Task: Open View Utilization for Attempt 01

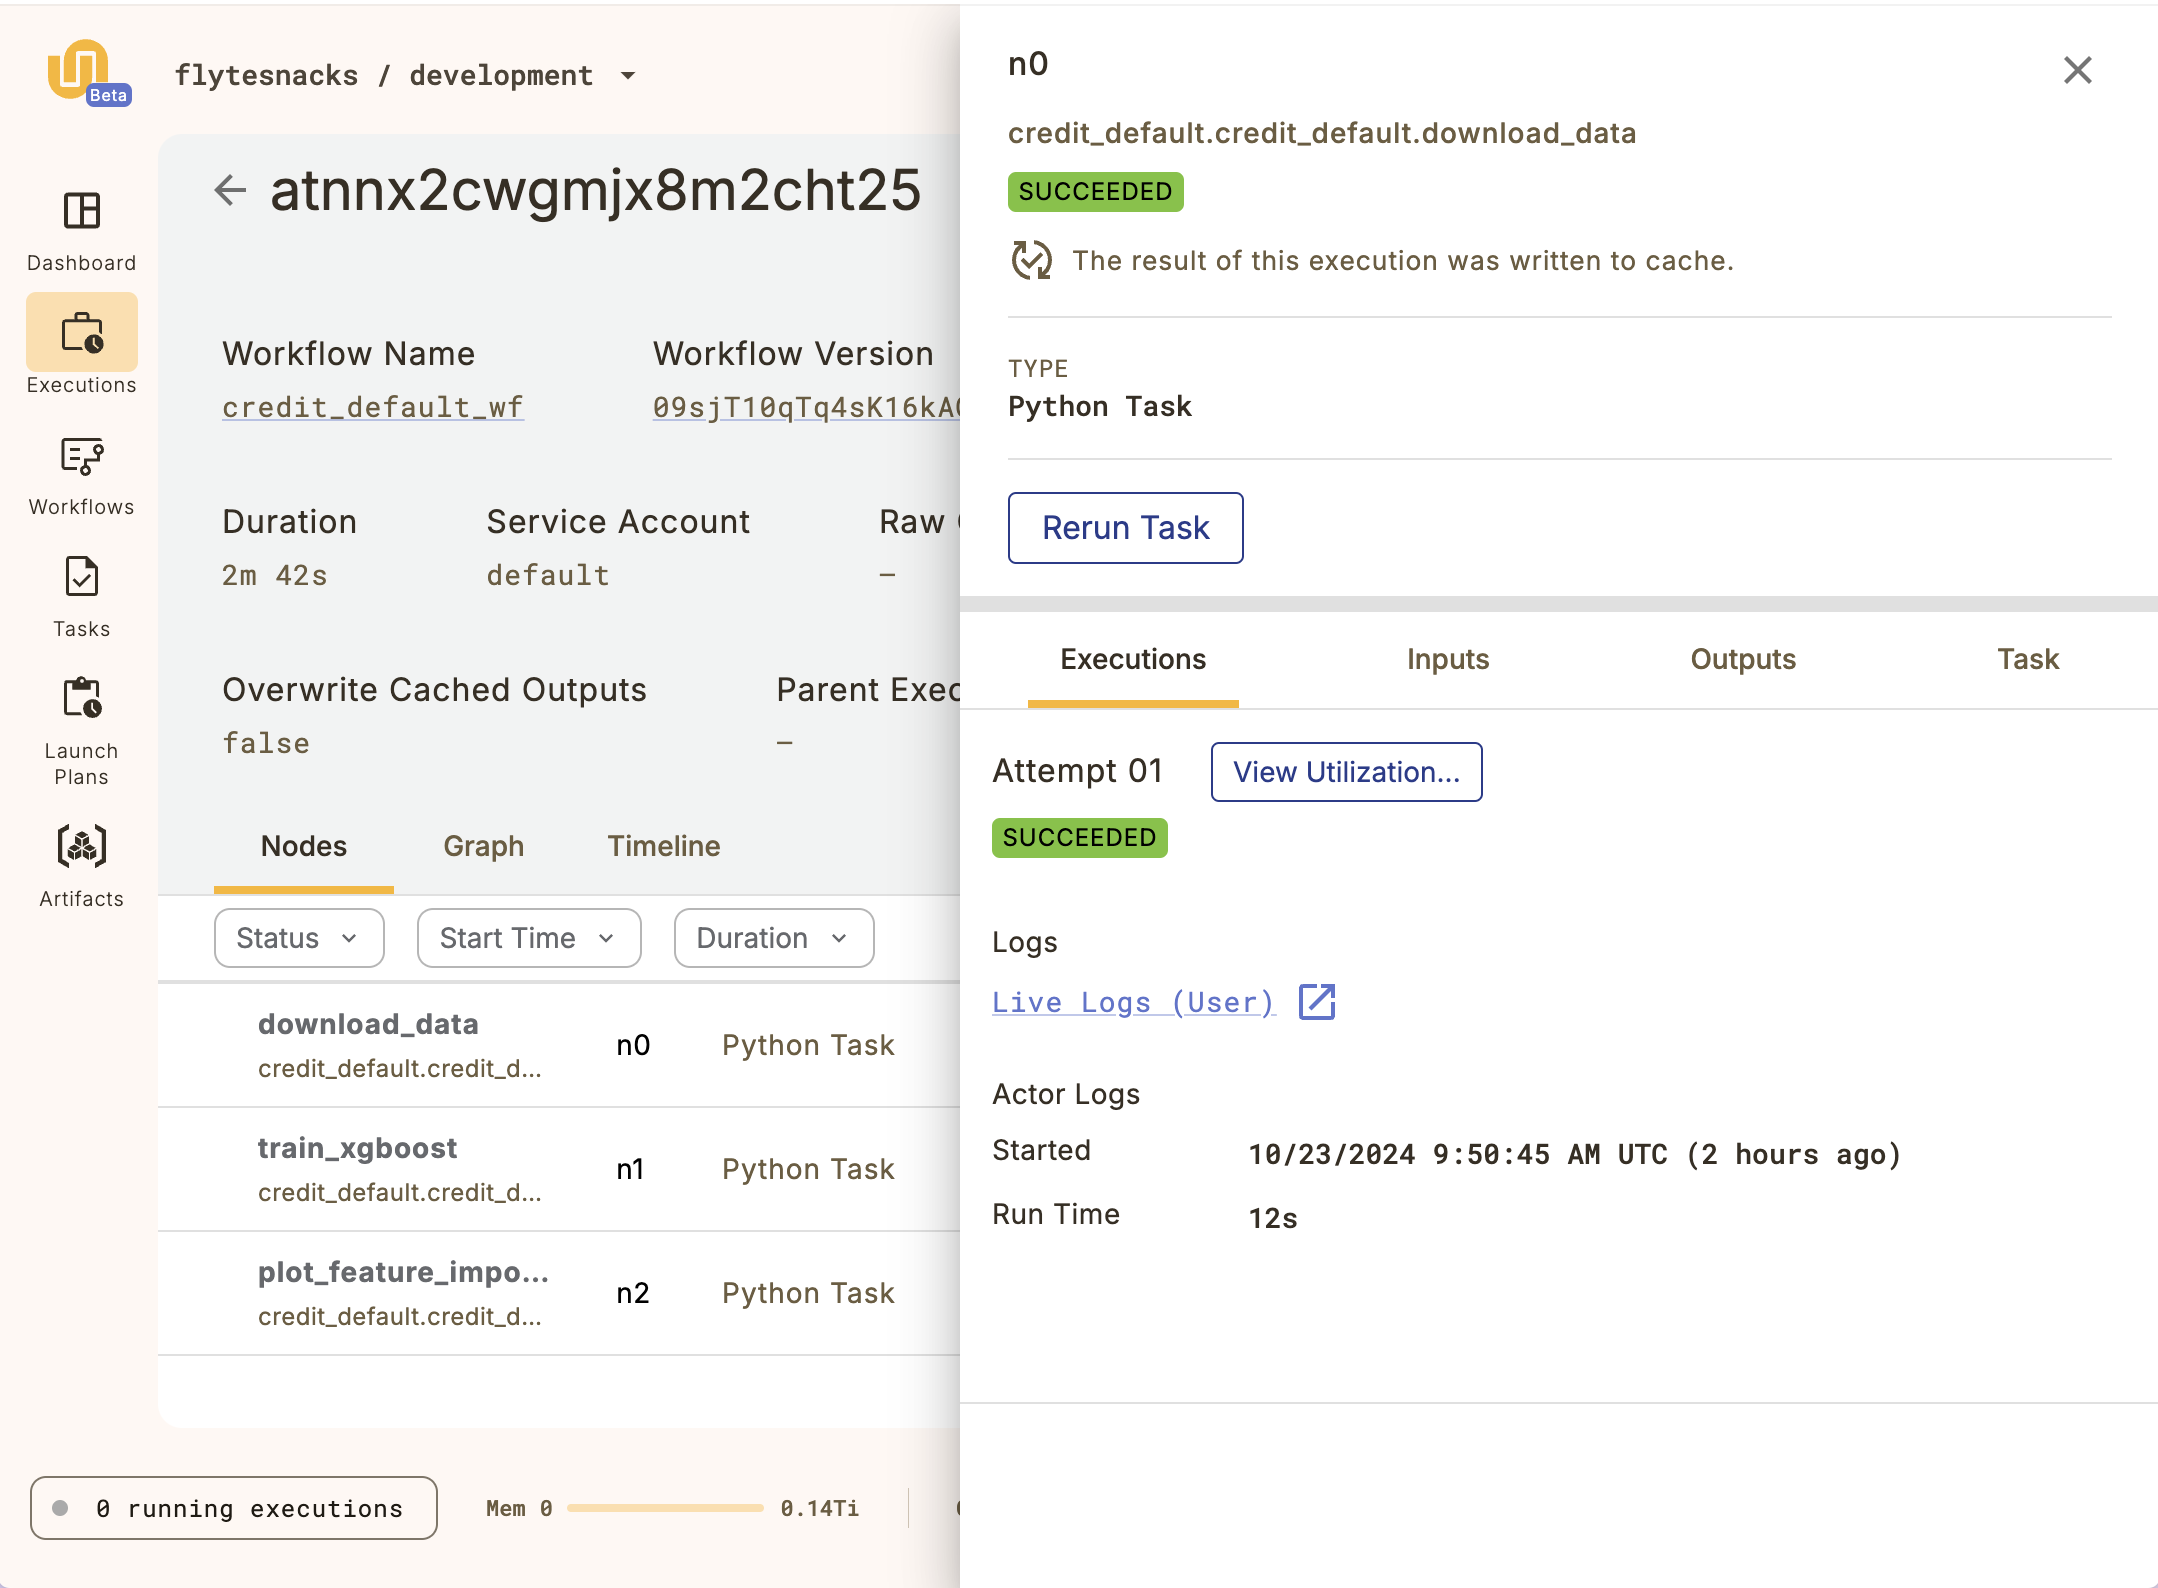Action: [1346, 772]
